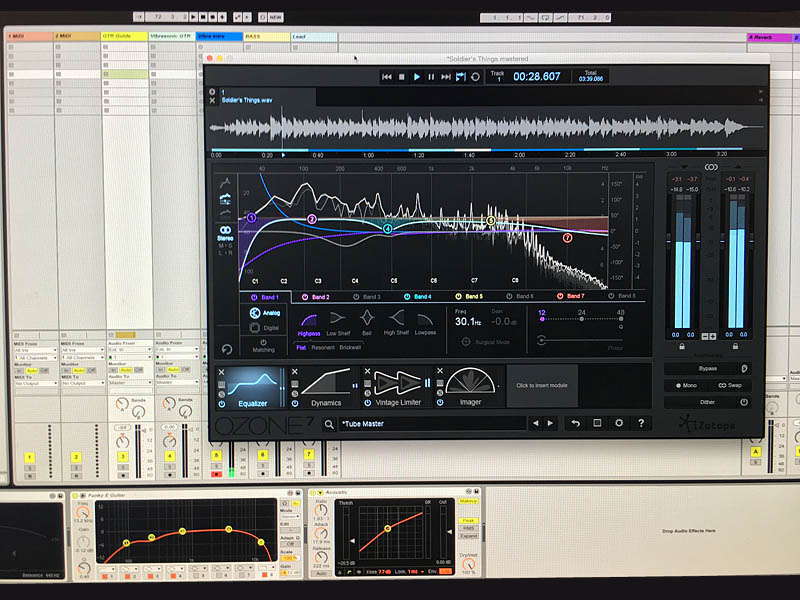
Task: Click the Ozone undo arrow
Action: pos(576,423)
